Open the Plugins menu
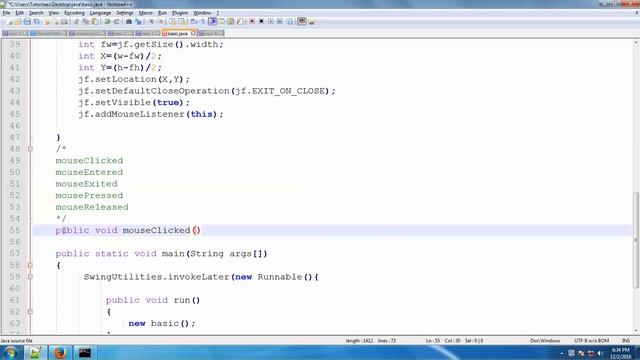 [x=180, y=13]
